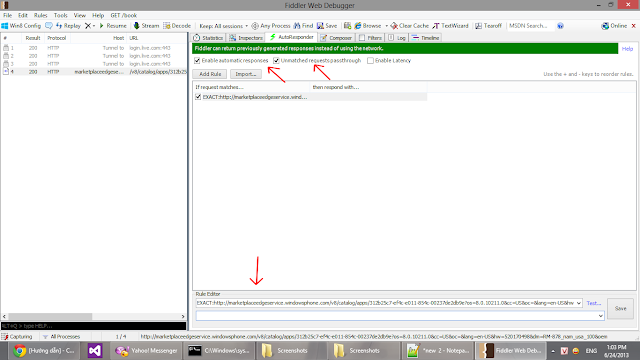Viewport: 640px width, 360px height.
Task: Toggle Capturing in status bar
Action: [17, 337]
